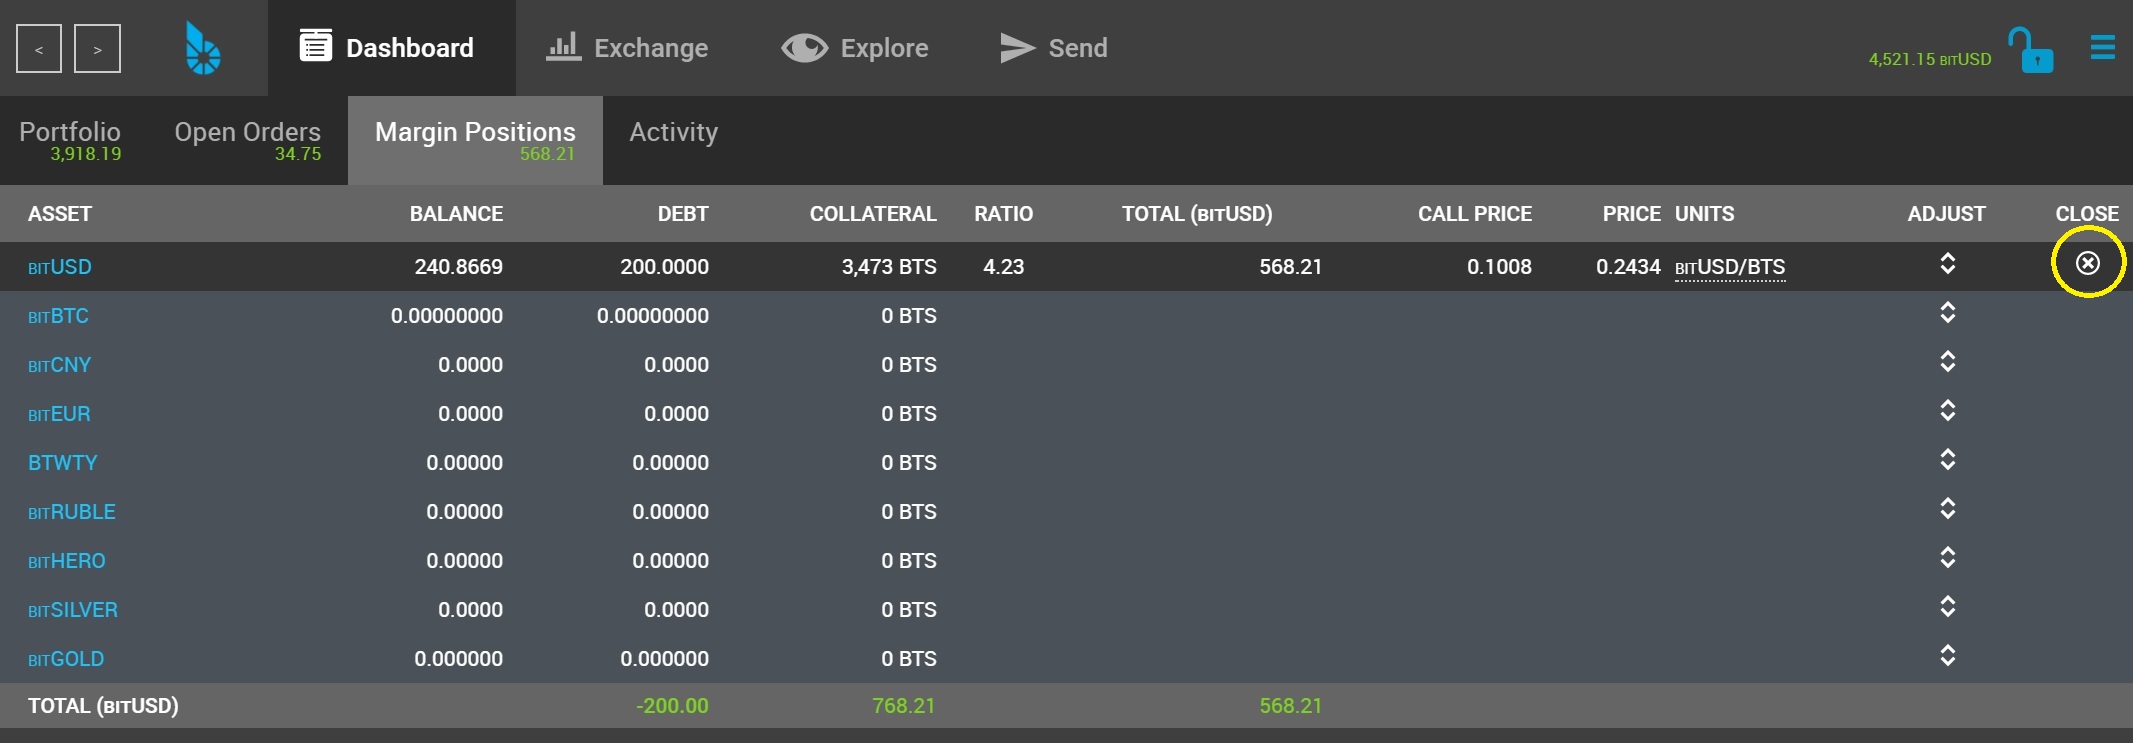The height and width of the screenshot is (743, 2133).
Task: Open Send with the paper-plane icon
Action: coord(1017,48)
